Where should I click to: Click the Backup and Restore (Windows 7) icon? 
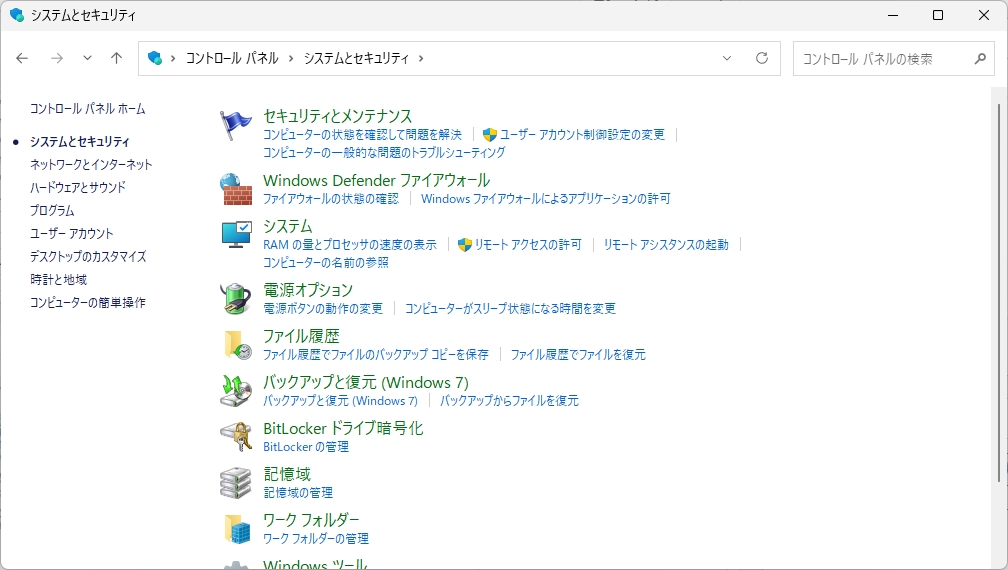point(236,391)
